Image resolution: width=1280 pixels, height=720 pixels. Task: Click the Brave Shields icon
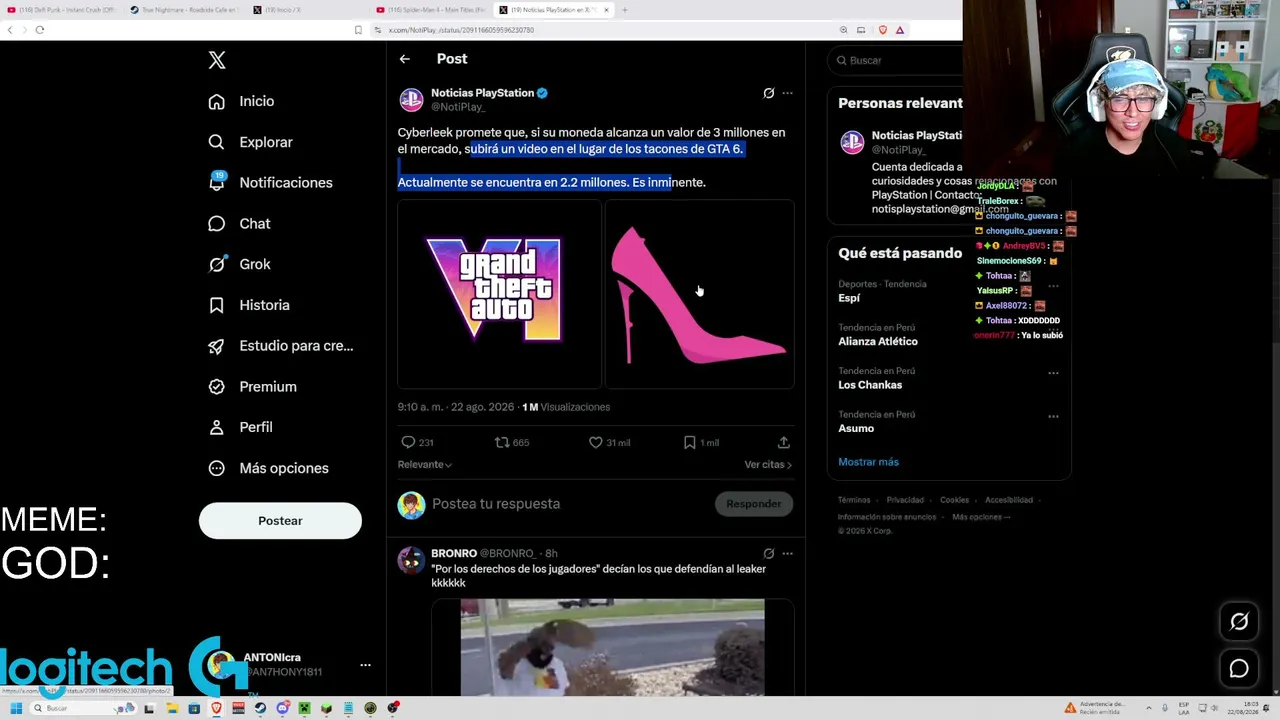pos(882,30)
